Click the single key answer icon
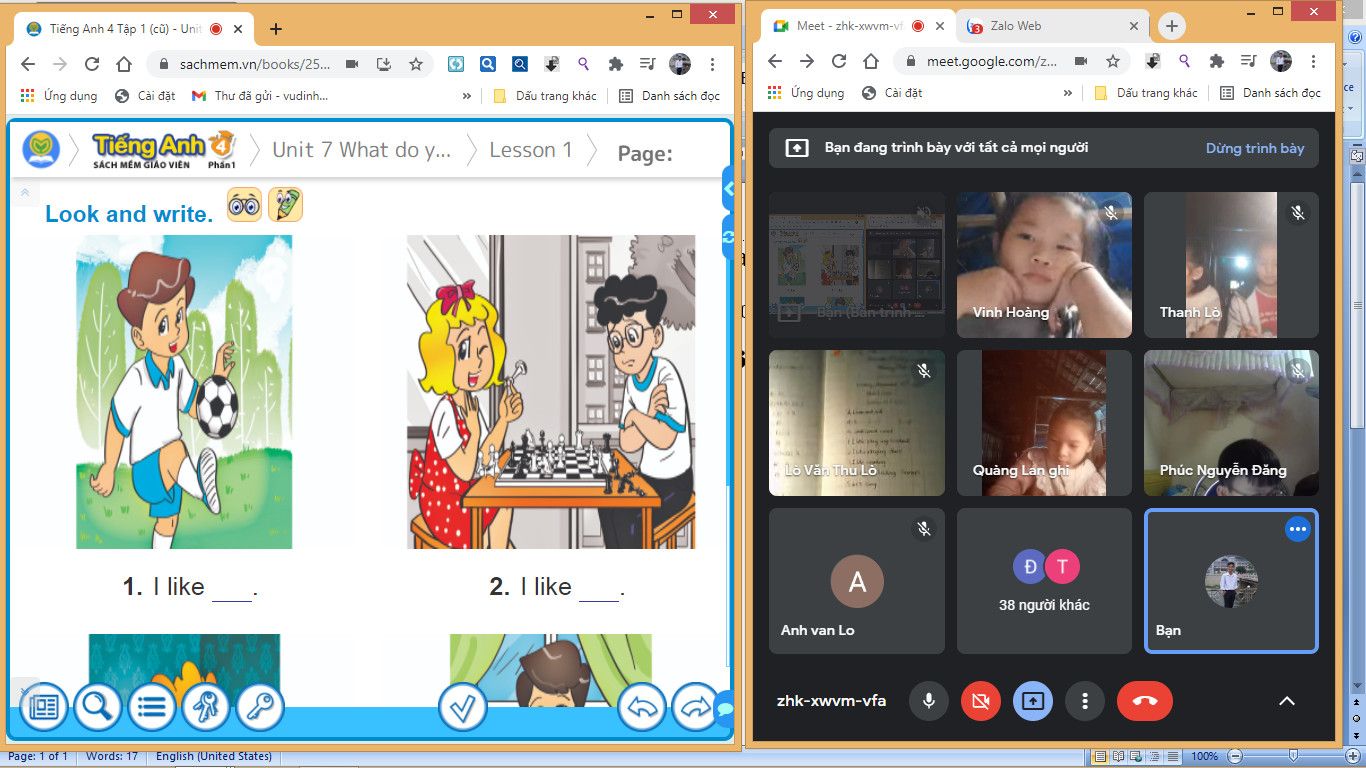 click(x=260, y=707)
